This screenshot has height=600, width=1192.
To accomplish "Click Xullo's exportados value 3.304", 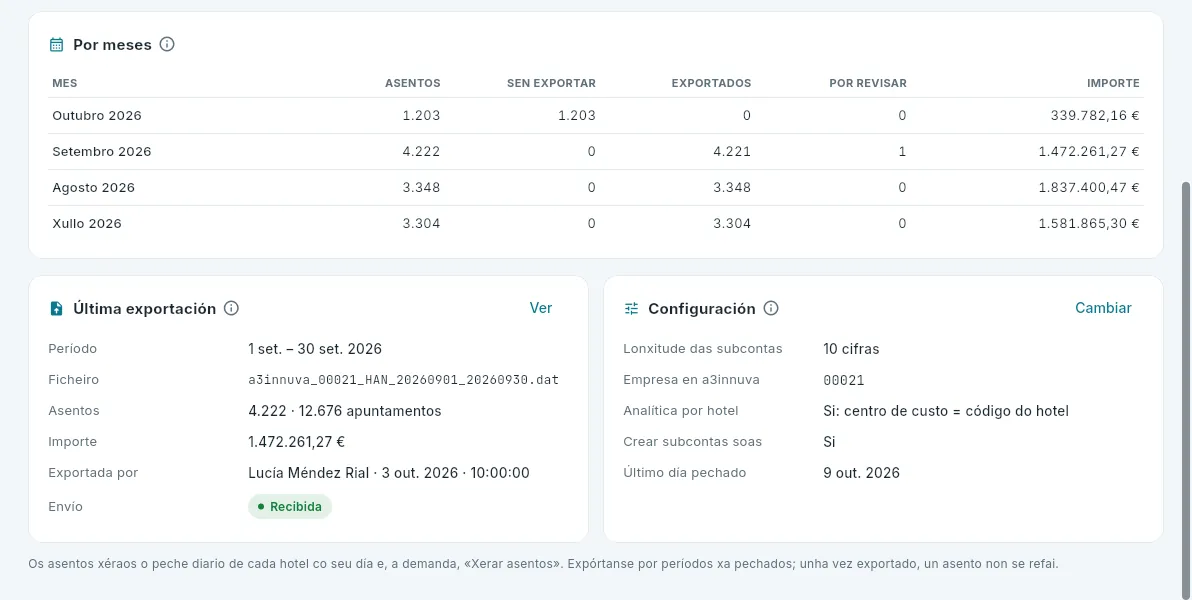I will coord(731,224).
